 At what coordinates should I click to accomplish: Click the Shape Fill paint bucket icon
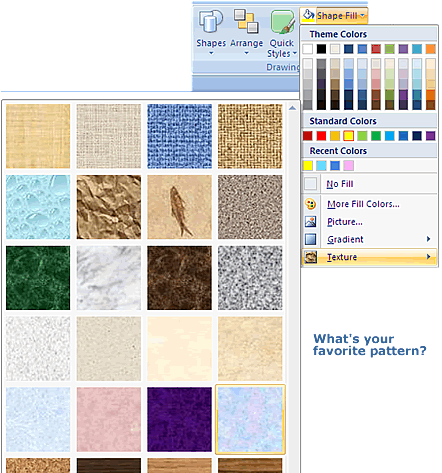coord(308,15)
